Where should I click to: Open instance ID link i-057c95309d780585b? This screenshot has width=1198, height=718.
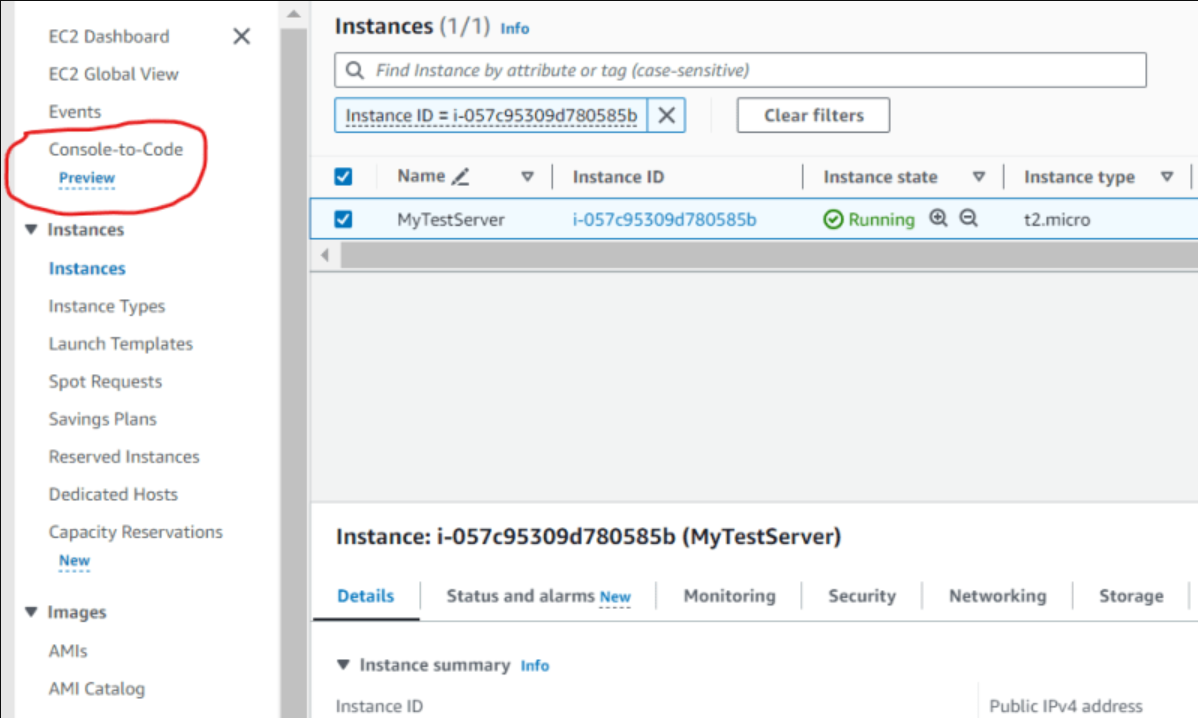click(x=664, y=220)
